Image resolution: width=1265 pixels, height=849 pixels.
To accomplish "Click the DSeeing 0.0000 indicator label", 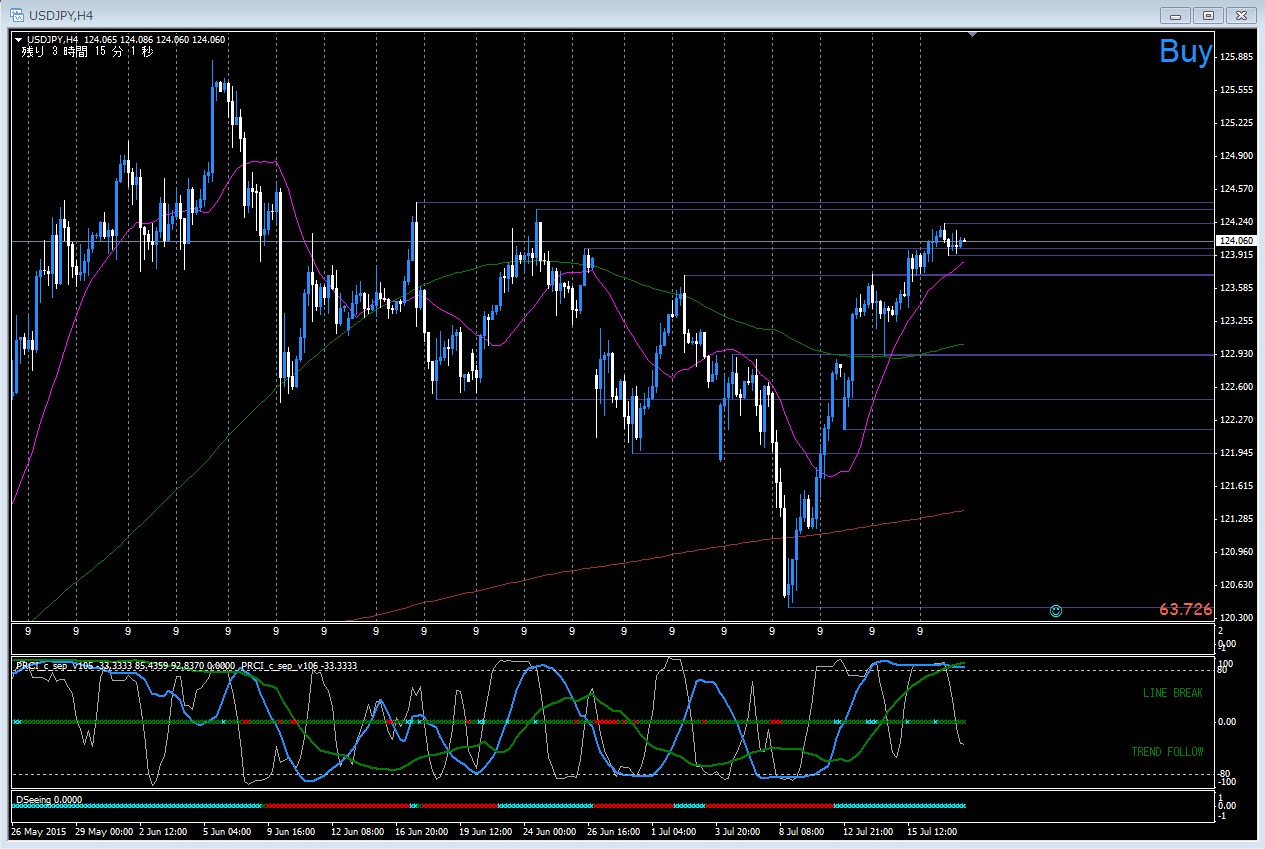I will (49, 800).
